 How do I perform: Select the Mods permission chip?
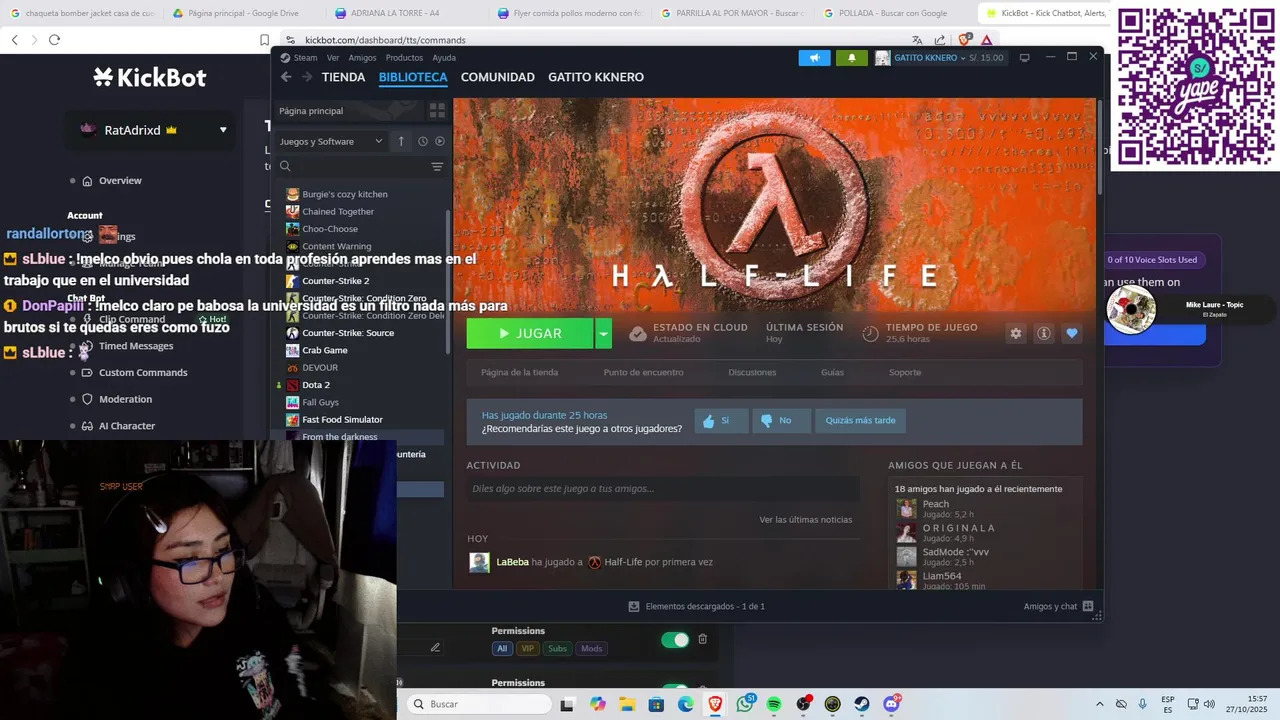tap(592, 649)
